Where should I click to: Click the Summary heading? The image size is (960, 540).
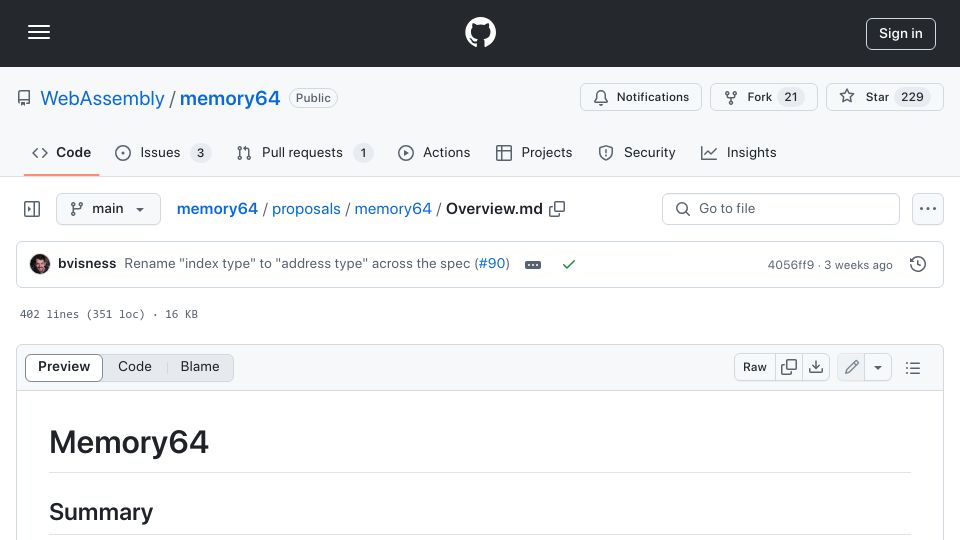point(101,512)
